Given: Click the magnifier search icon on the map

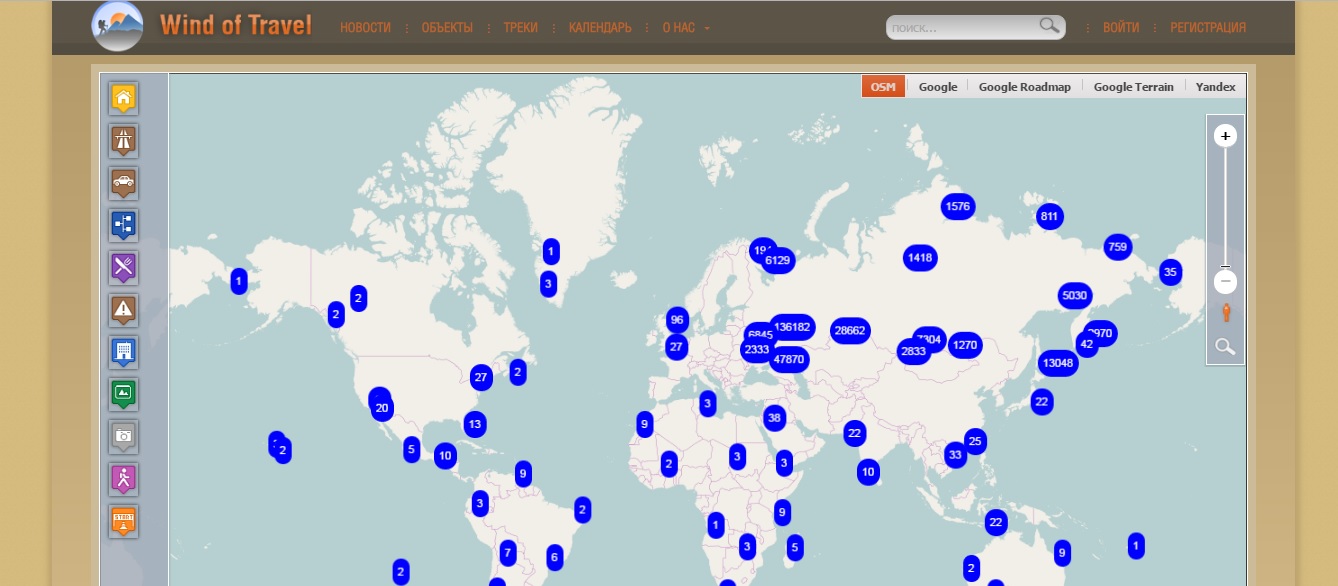Looking at the screenshot, I should 1225,347.
